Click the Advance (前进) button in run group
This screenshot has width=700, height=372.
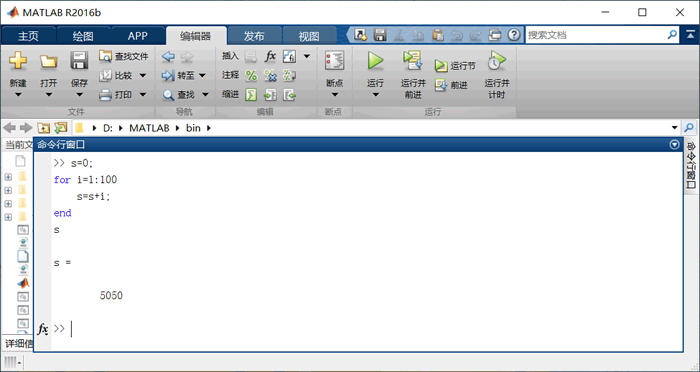coord(451,85)
